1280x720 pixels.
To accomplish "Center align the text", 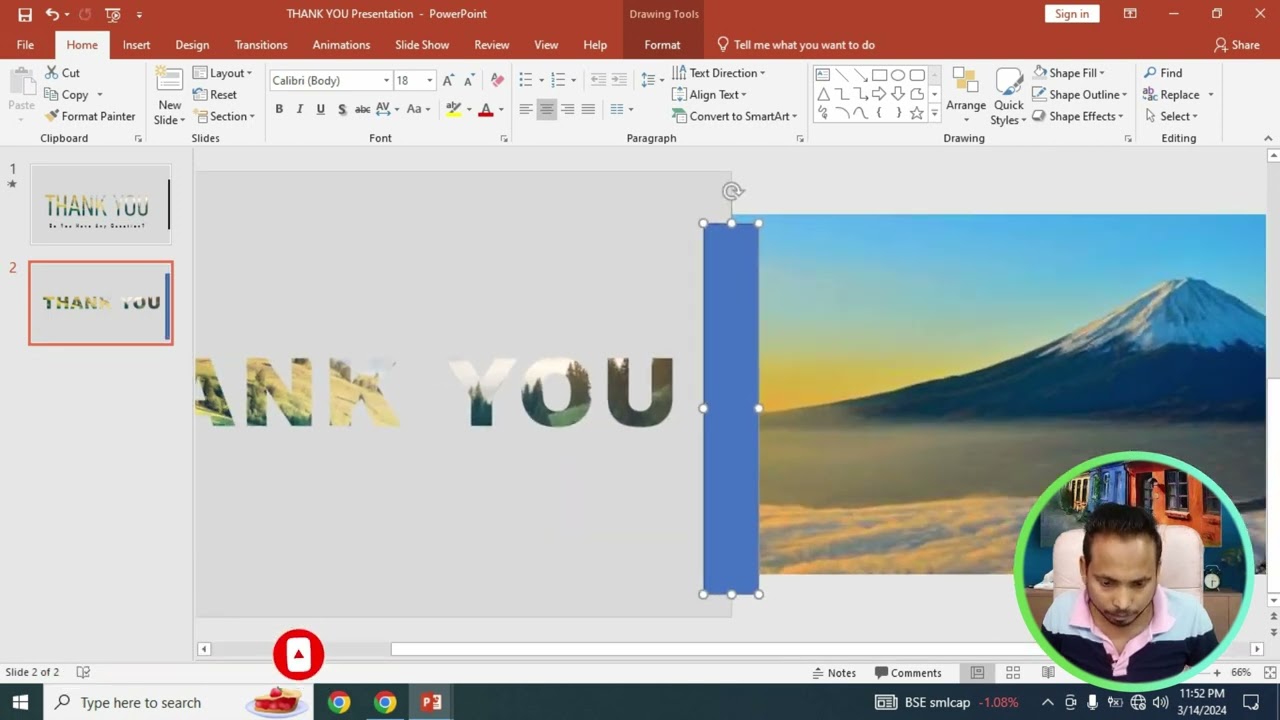I will coord(546,109).
